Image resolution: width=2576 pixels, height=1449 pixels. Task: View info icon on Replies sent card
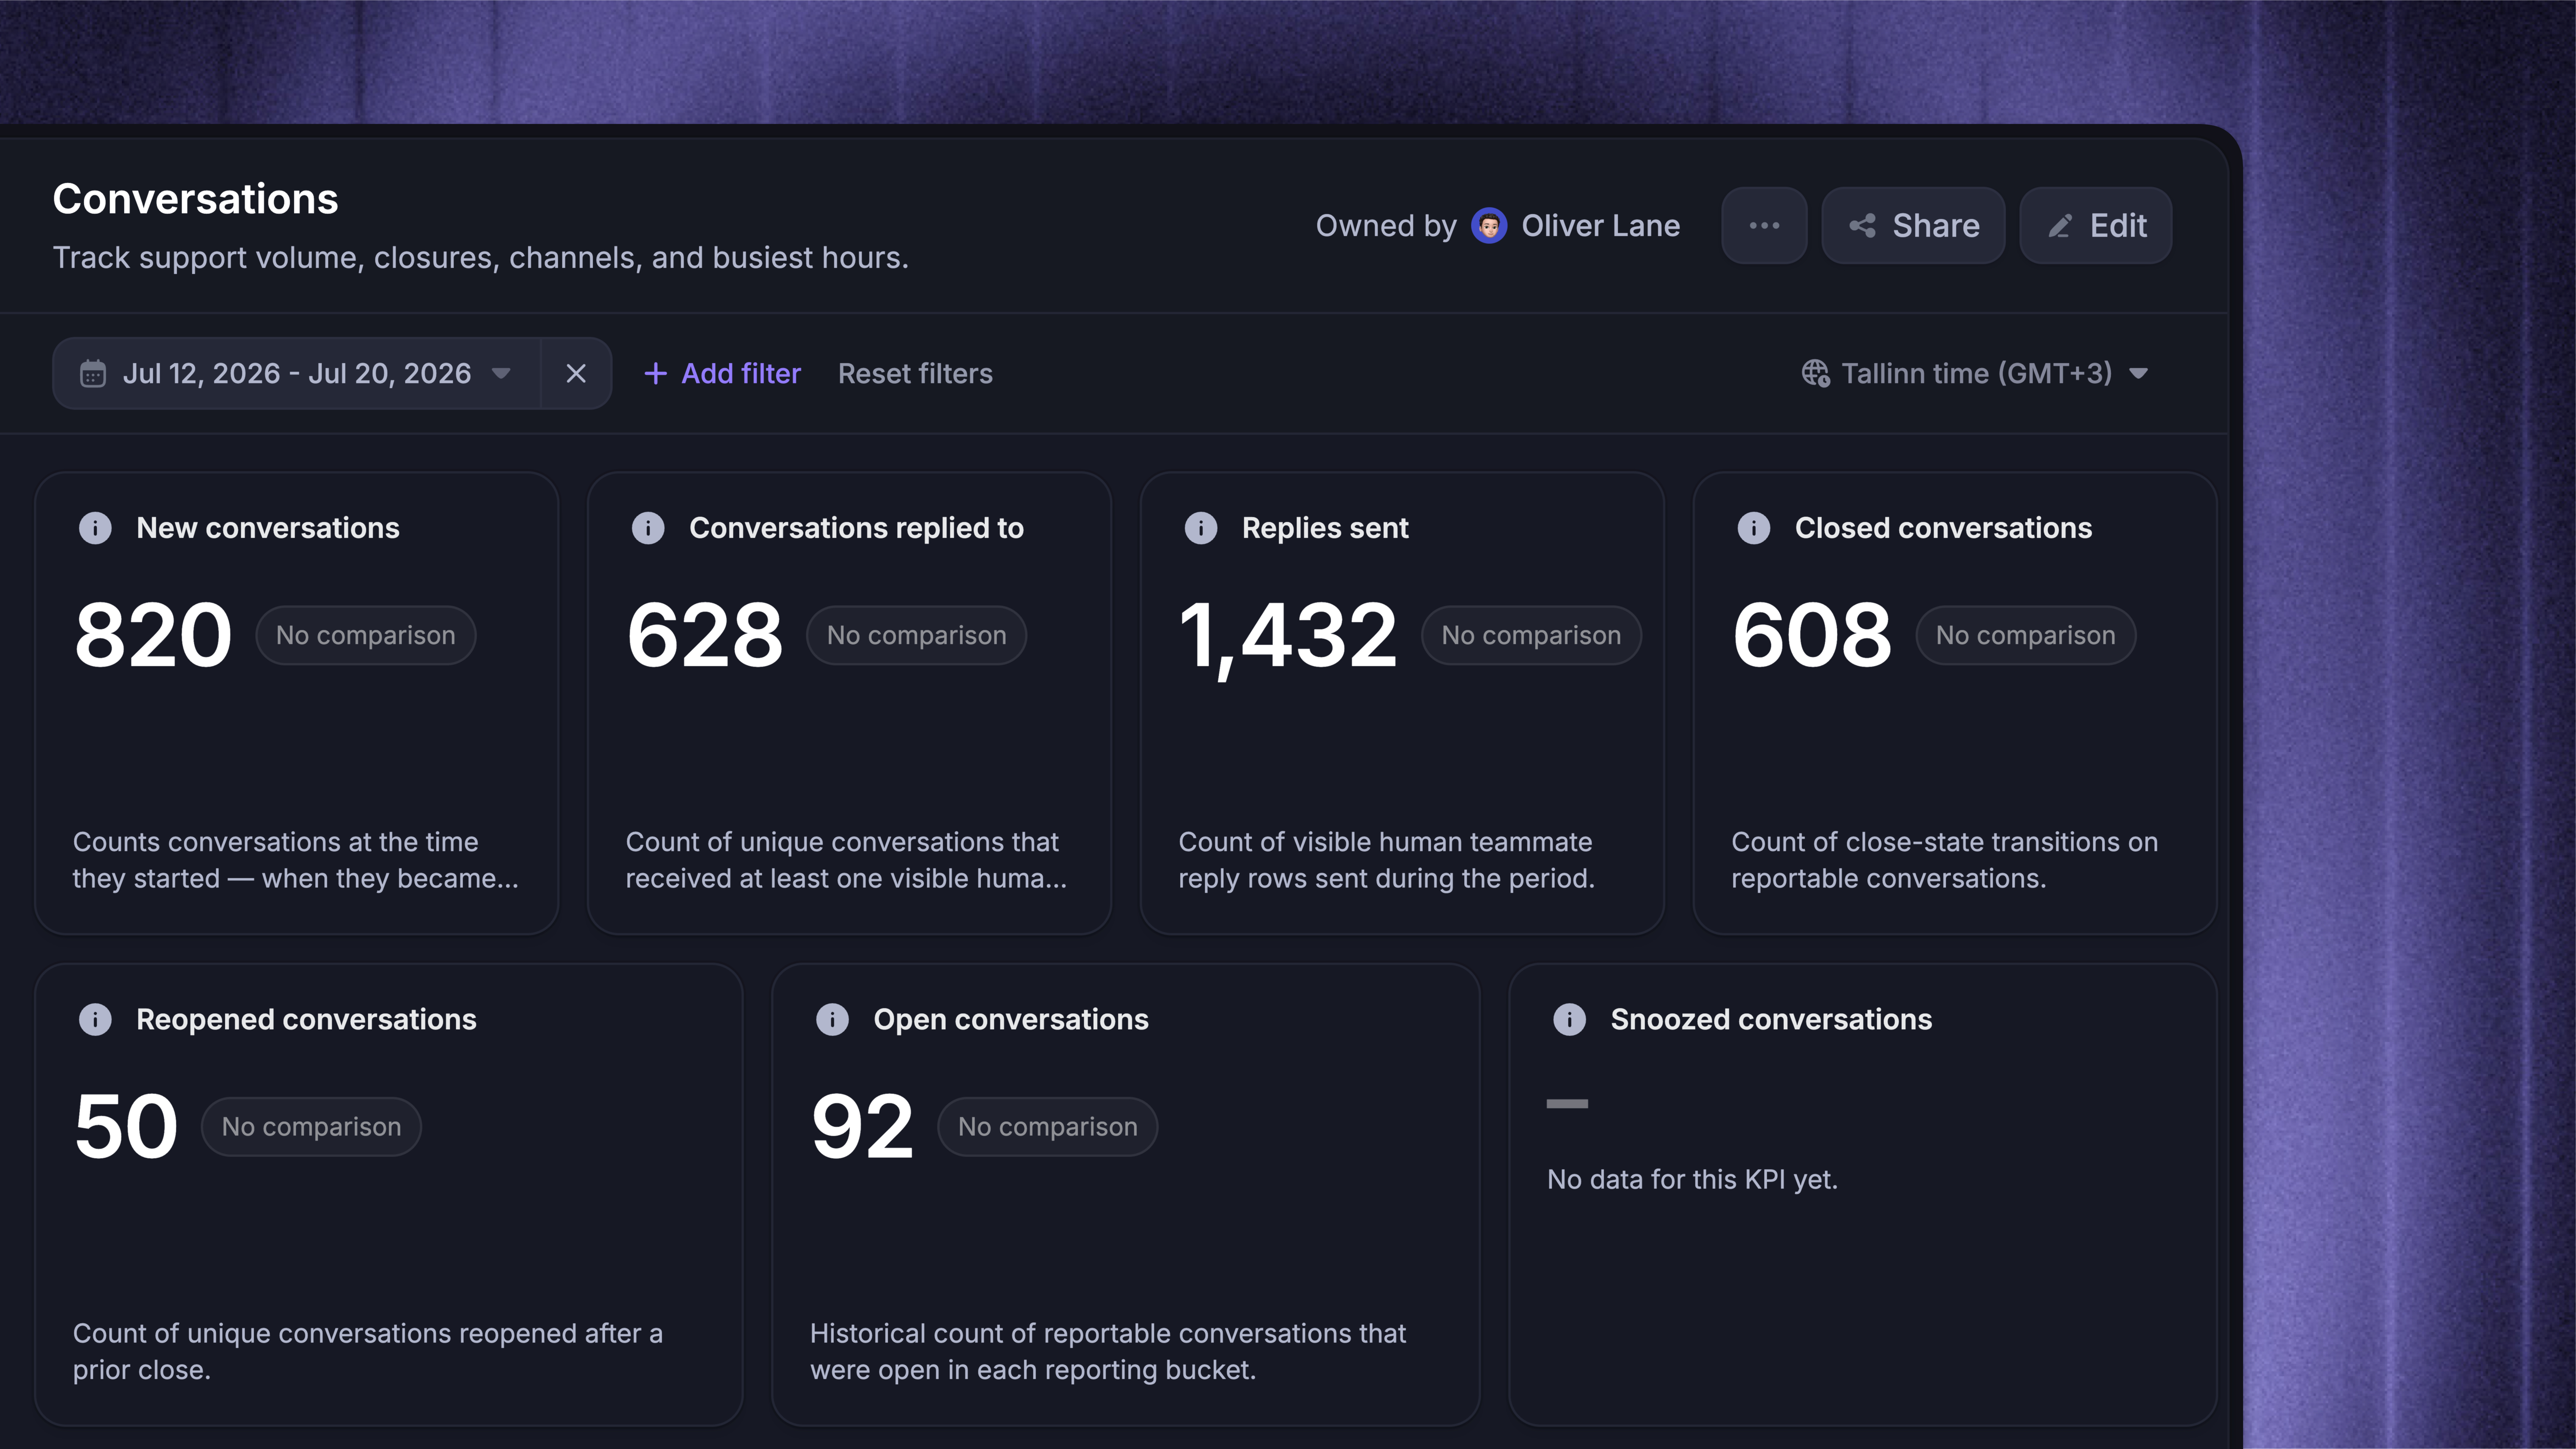point(1201,528)
